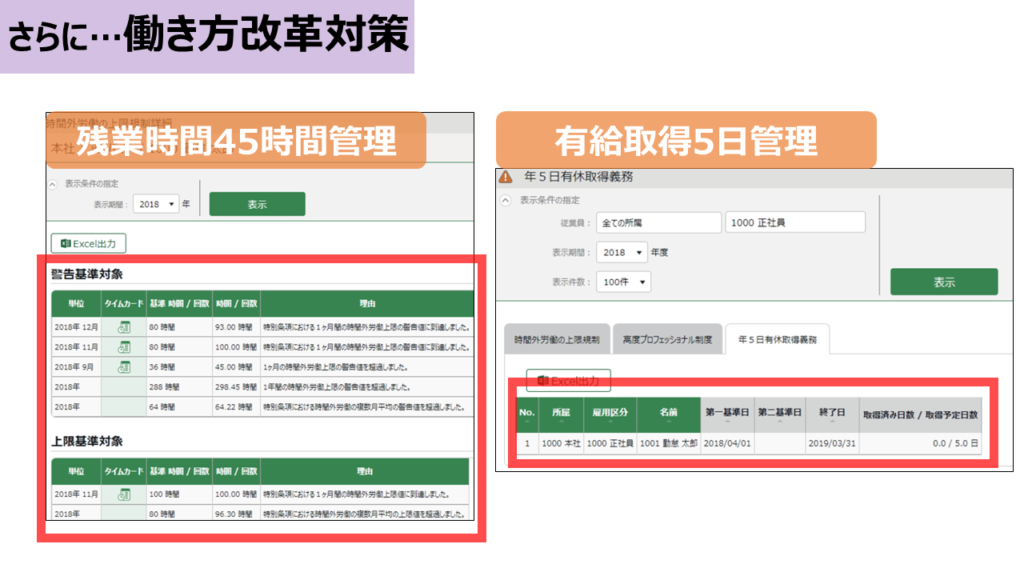Click the 2019/03/31 end date cell
The height and width of the screenshot is (576, 1024).
(x=832, y=443)
